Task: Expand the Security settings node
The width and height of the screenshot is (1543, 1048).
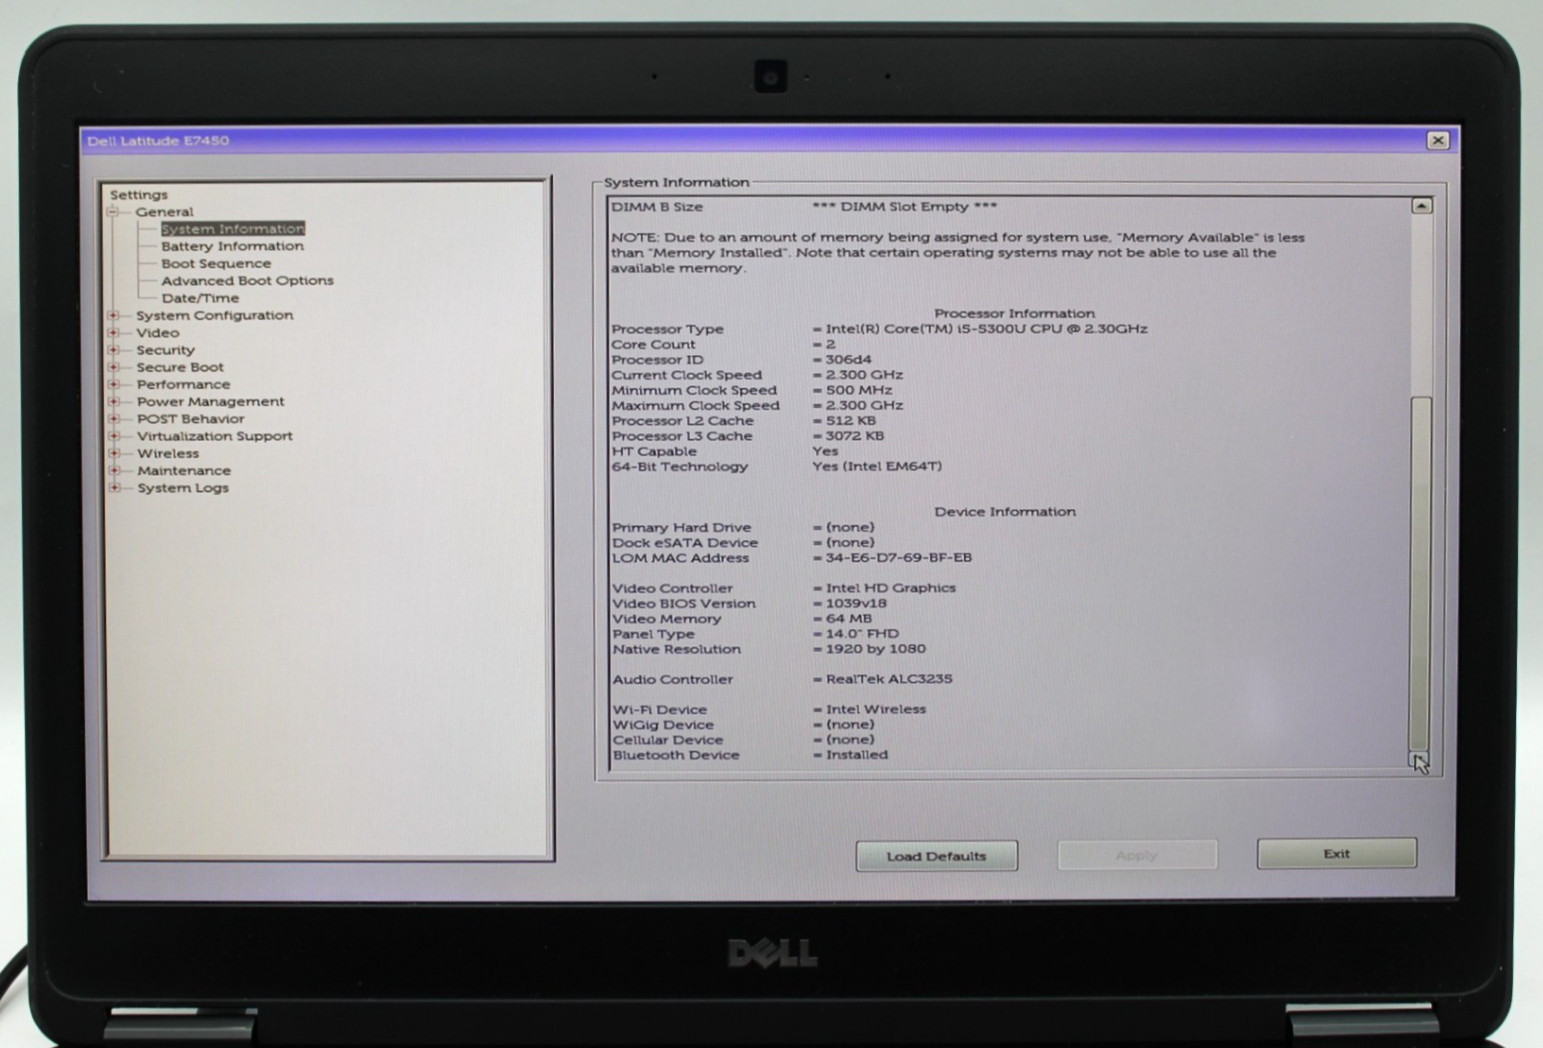Action: tap(113, 350)
